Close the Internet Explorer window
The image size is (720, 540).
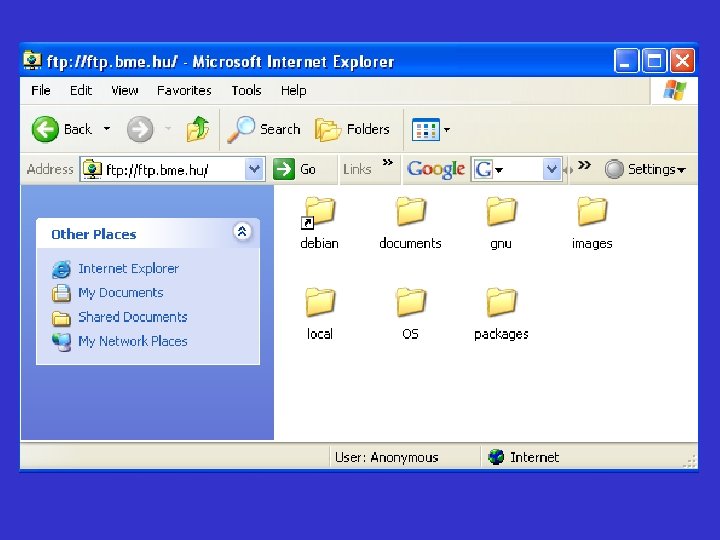pyautogui.click(x=682, y=61)
